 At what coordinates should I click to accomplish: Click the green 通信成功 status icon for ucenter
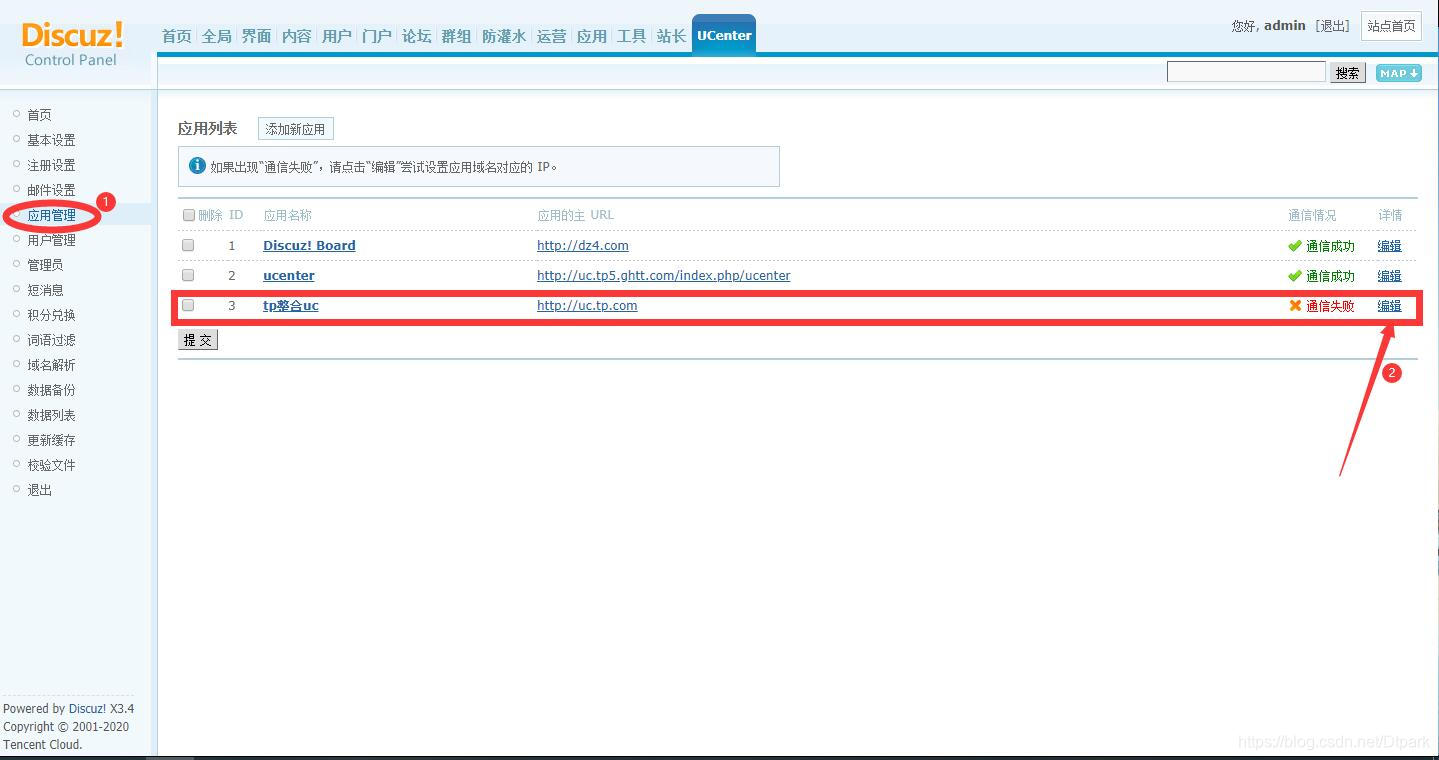point(1295,275)
